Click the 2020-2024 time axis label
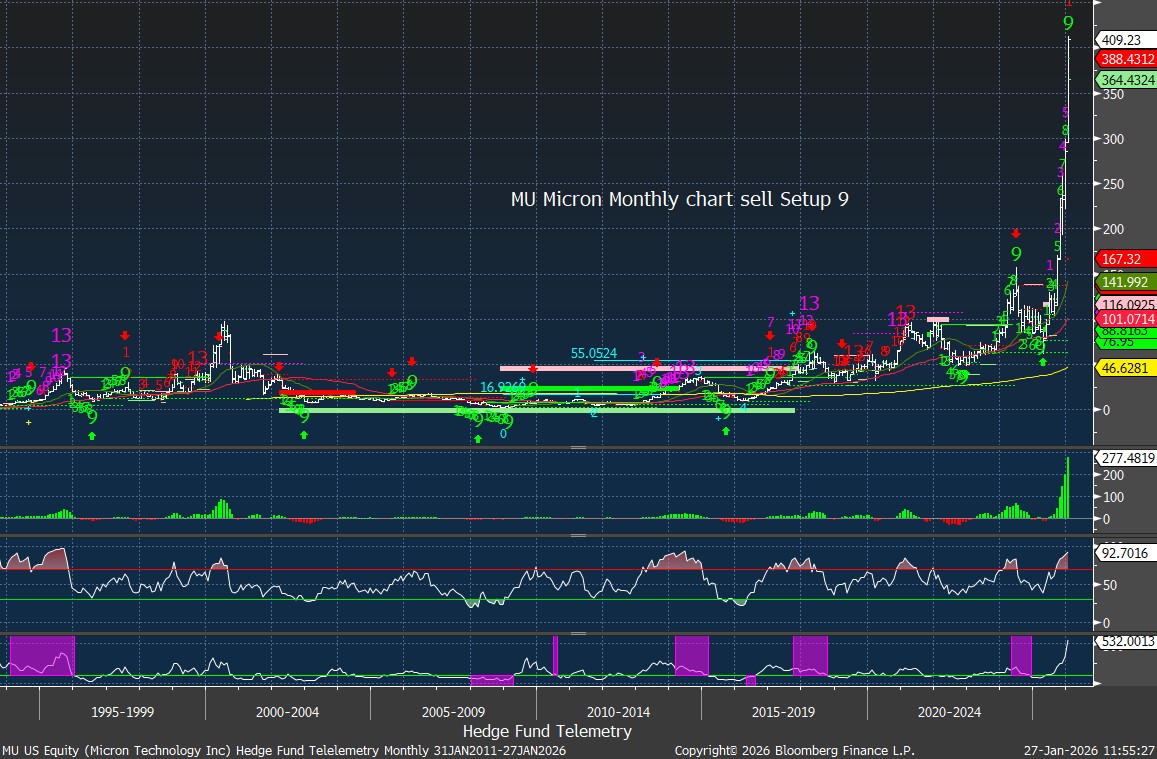 (x=949, y=712)
